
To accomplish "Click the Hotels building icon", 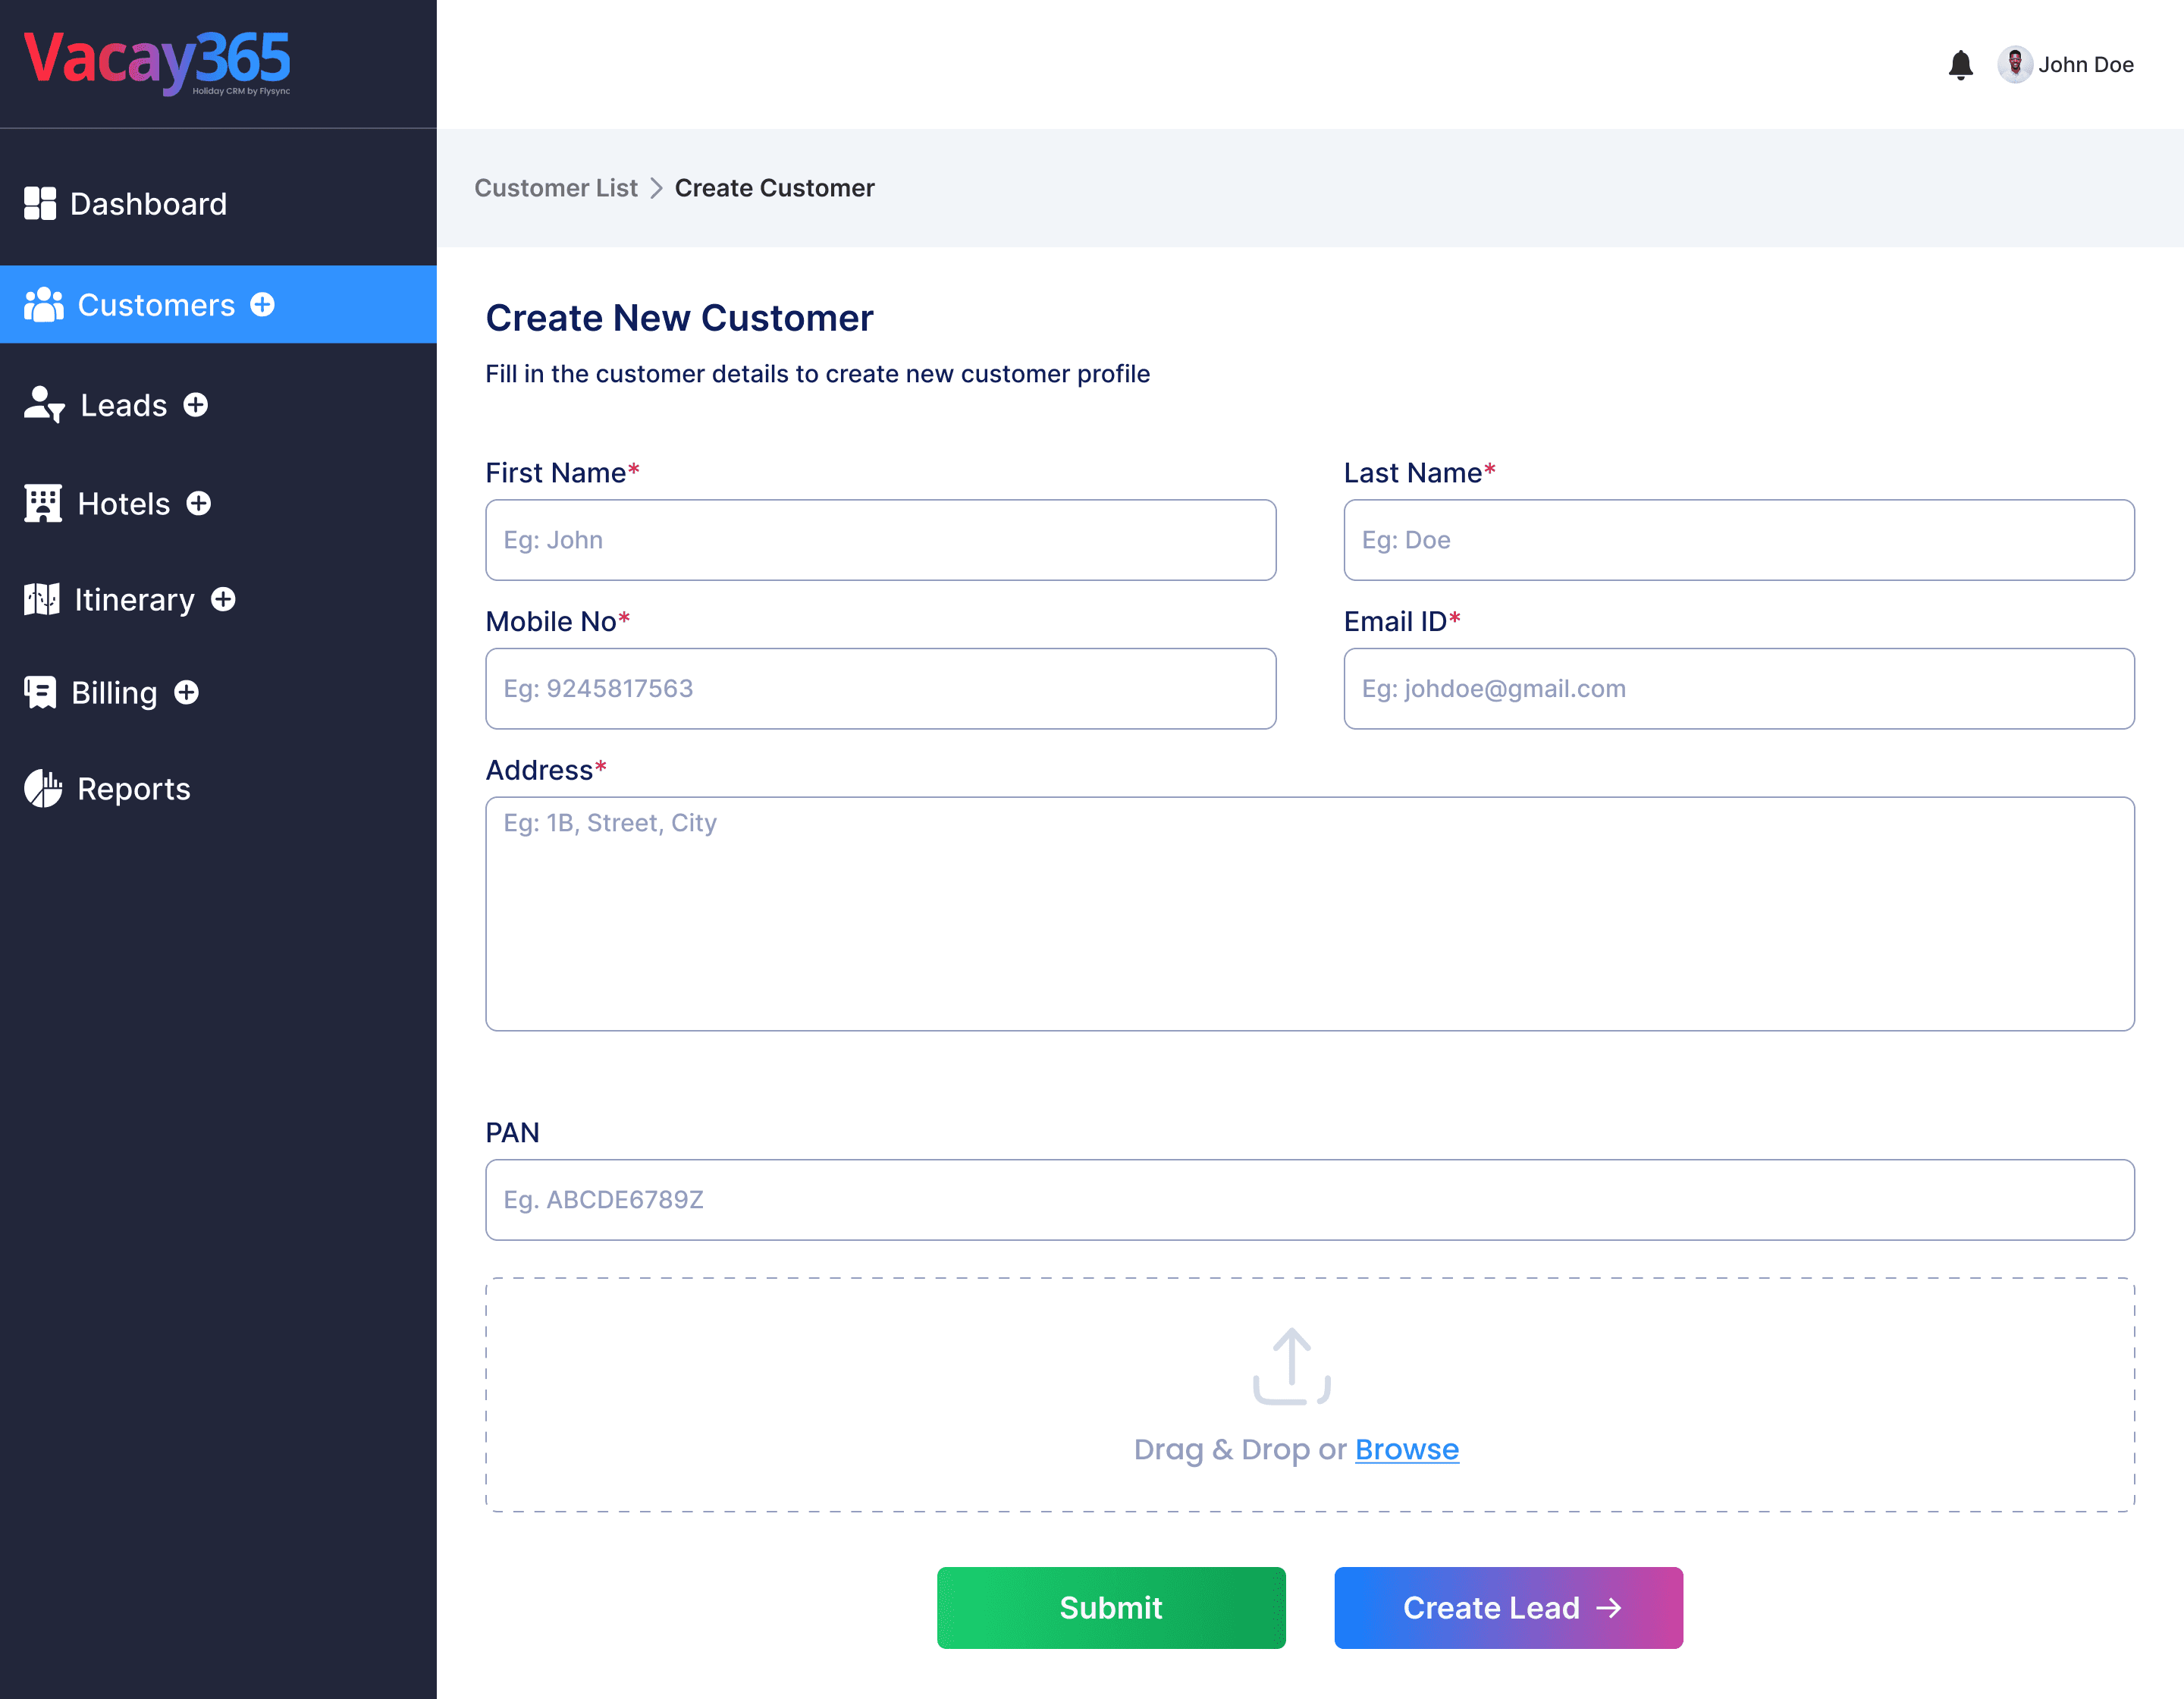I will click(42, 504).
